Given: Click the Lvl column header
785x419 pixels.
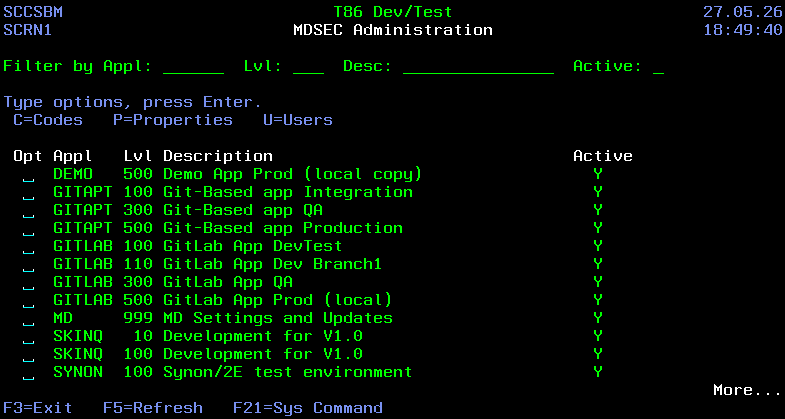Looking at the screenshot, I should coord(138,156).
